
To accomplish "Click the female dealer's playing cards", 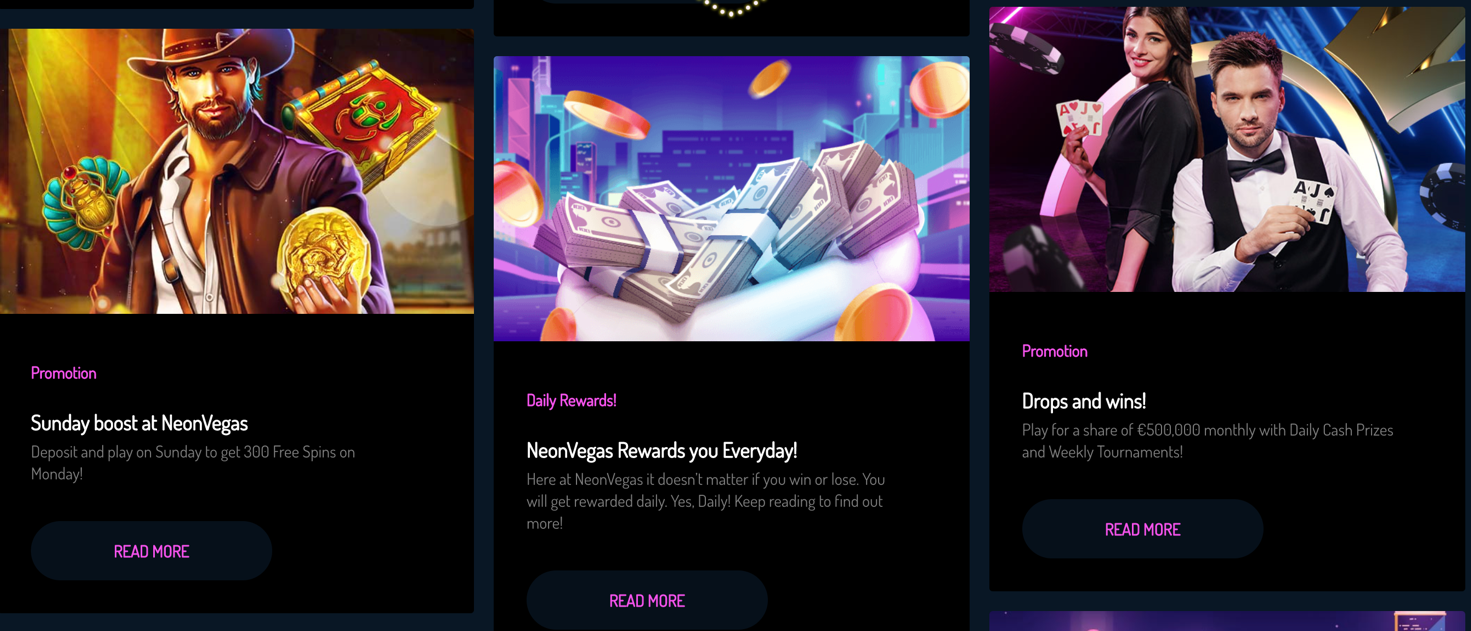I will pyautogui.click(x=1080, y=119).
